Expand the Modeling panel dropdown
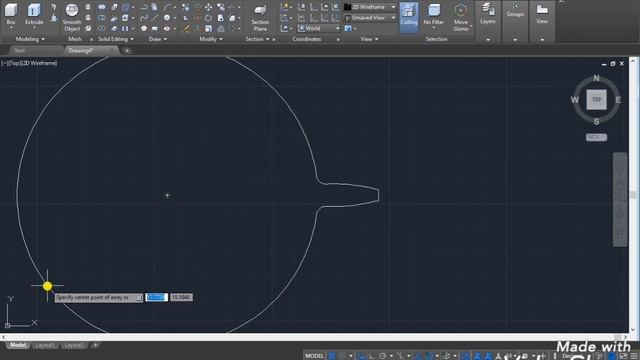This screenshot has width=640, height=360. (x=30, y=39)
